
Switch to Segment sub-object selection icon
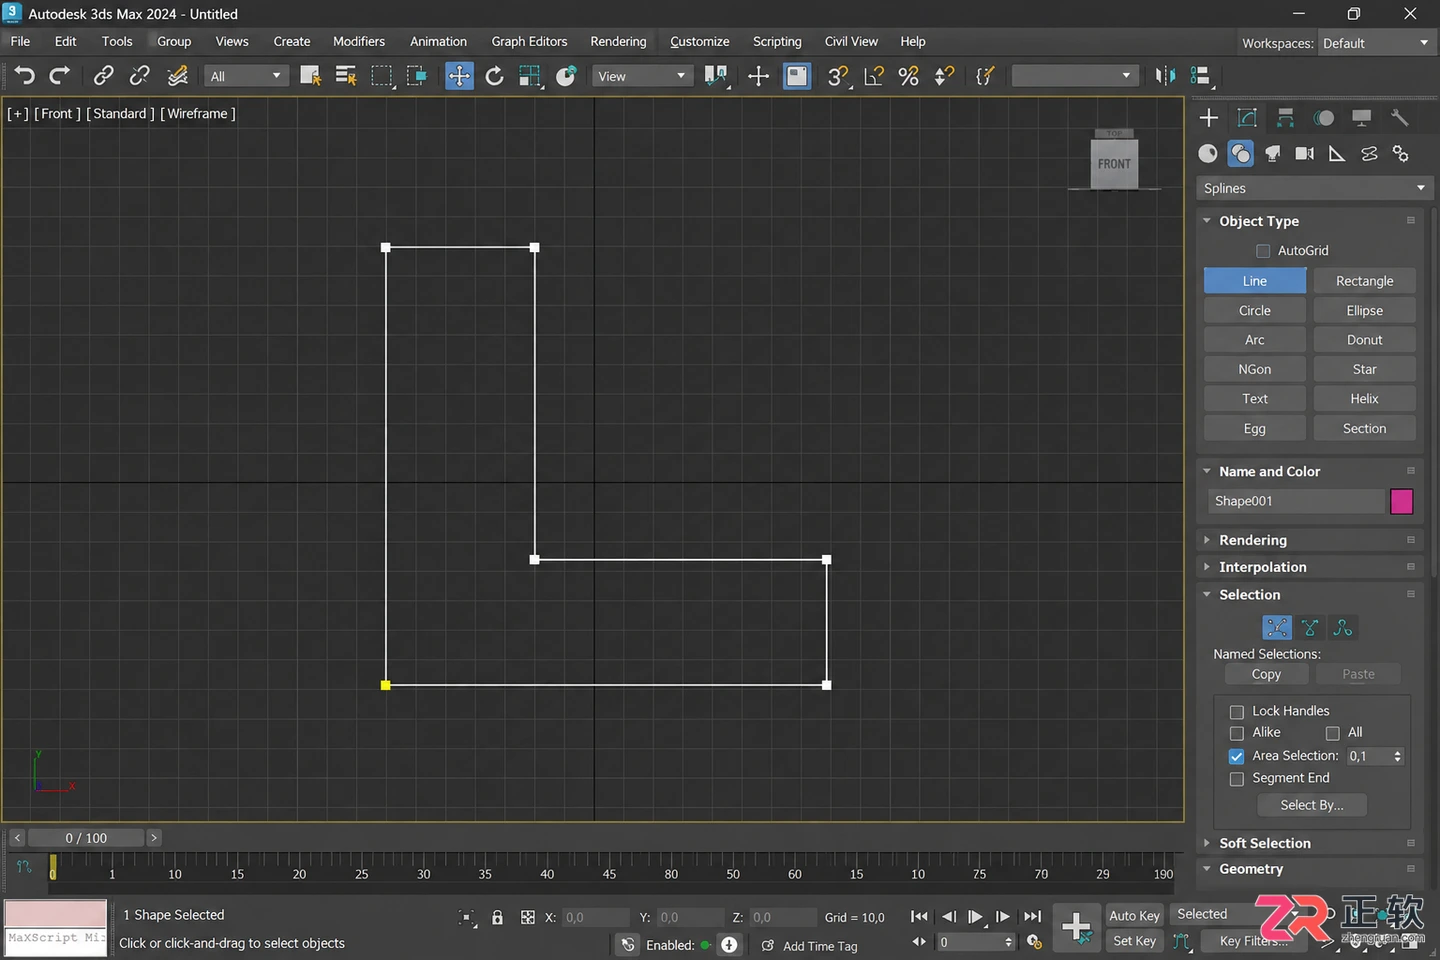[x=1310, y=628]
